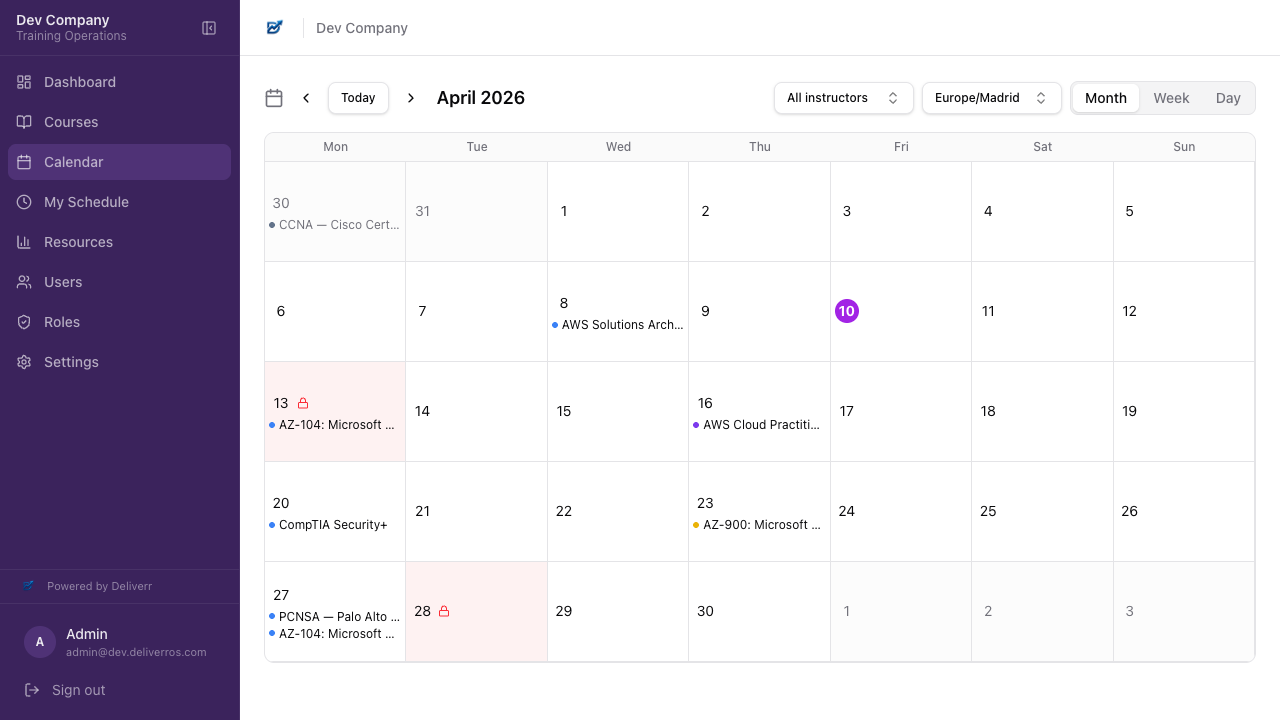Open the AZ-104 Microsoft event on the 13th
The width and height of the screenshot is (1280, 720).
point(335,425)
